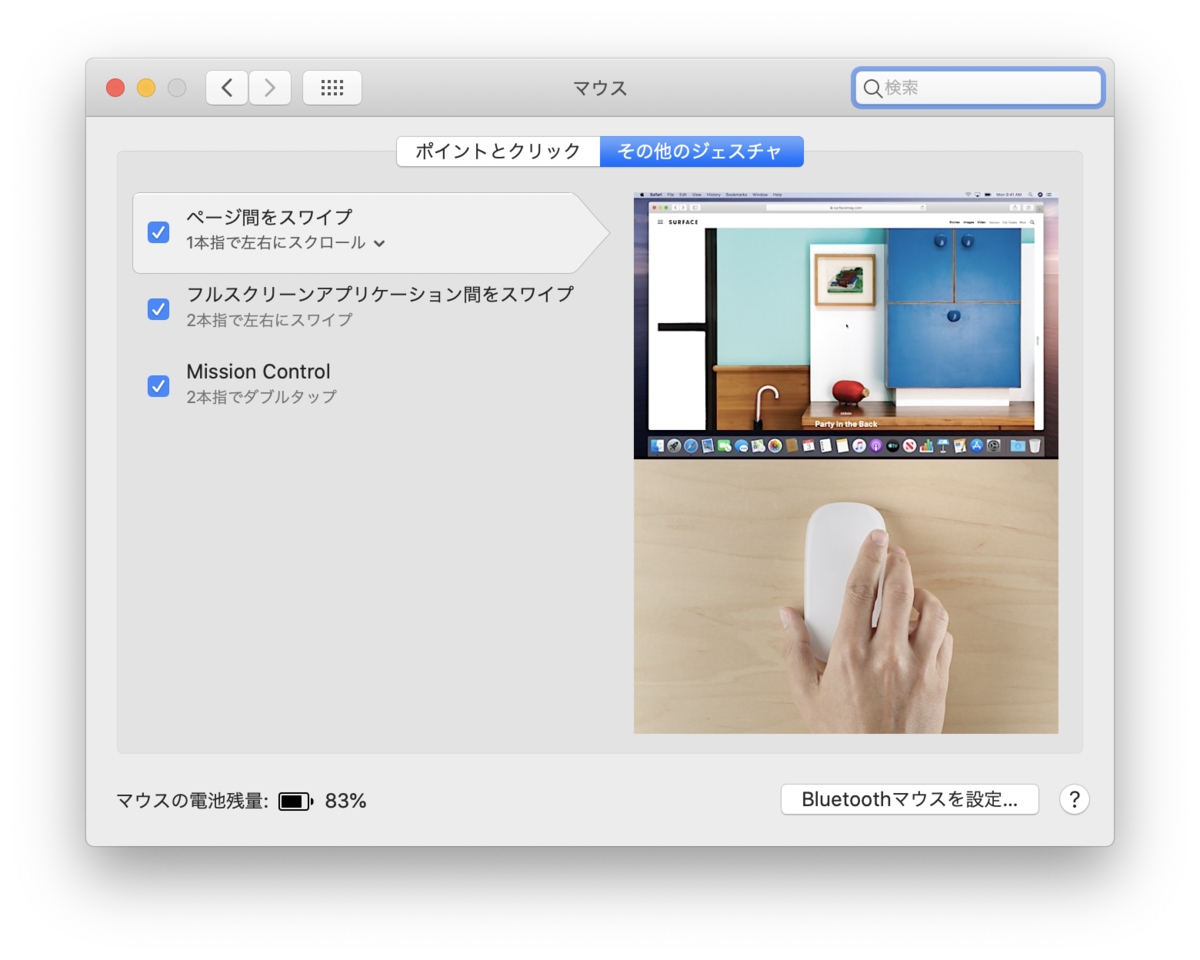Open help with question mark button
The image size is (1200, 960).
(1074, 800)
